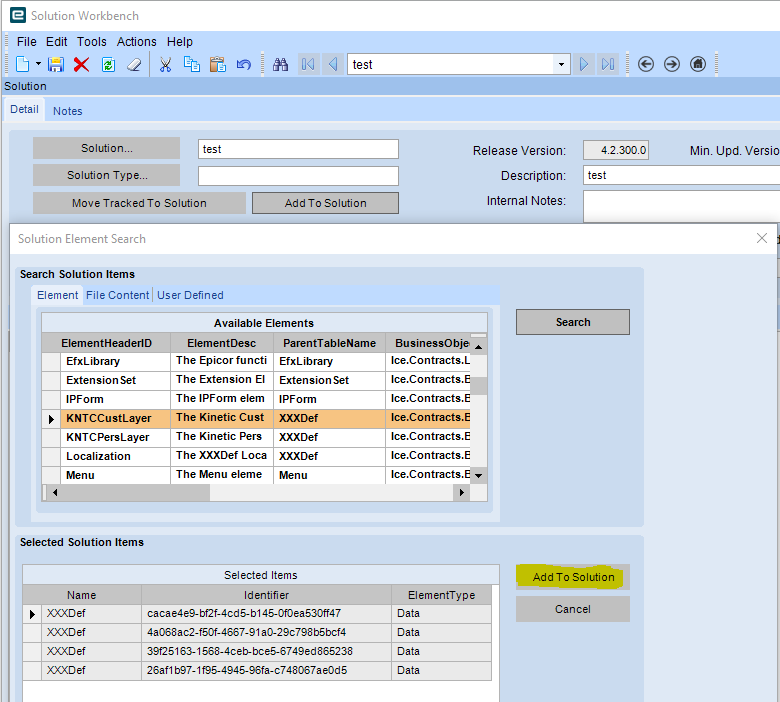Open the Actions menu
Screen dimensions: 780x702
click(136, 41)
